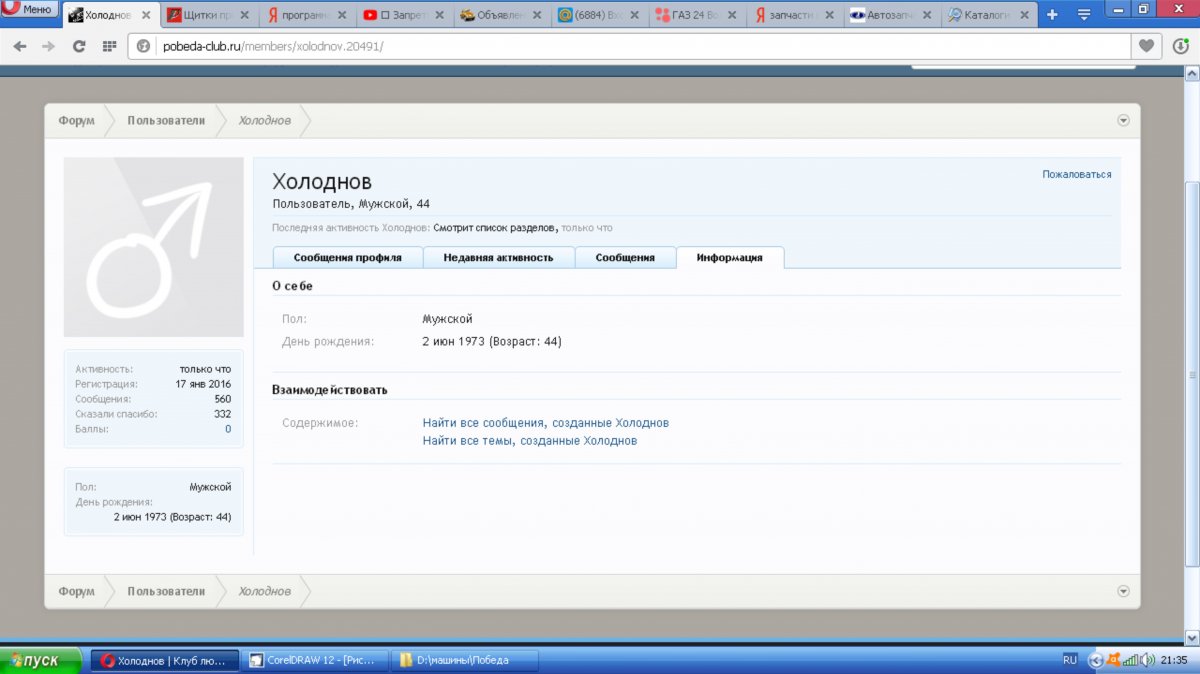Click the Пожаловаться link
The image size is (1200, 674).
(x=1076, y=174)
